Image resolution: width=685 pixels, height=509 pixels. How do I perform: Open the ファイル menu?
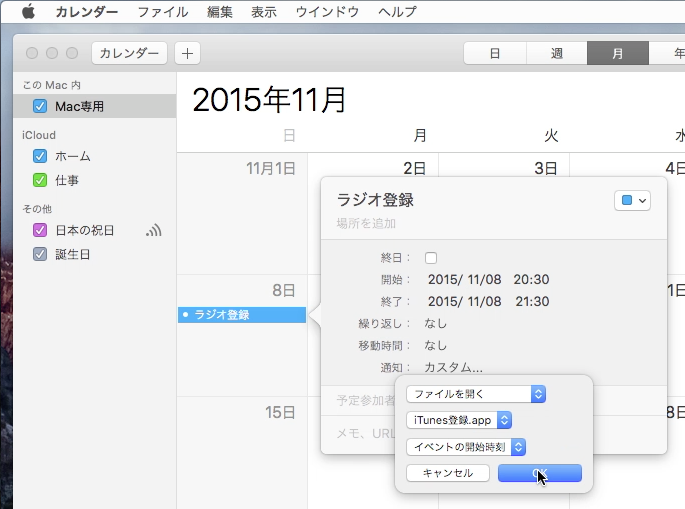coord(162,12)
